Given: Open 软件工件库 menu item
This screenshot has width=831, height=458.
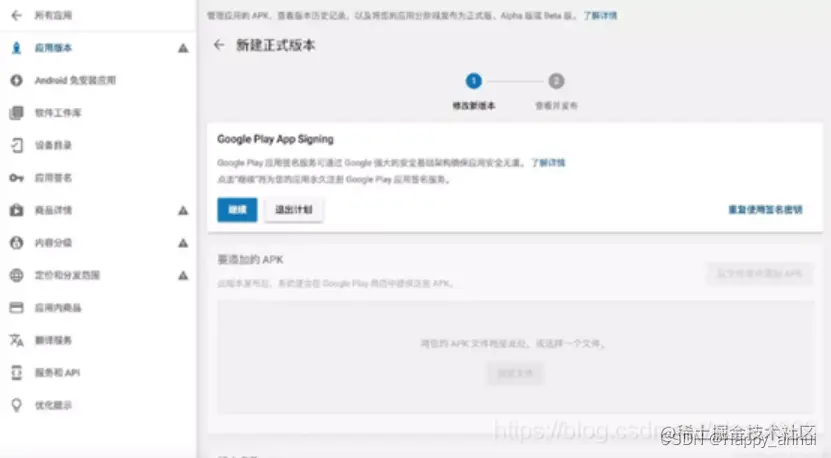Looking at the screenshot, I should pyautogui.click(x=58, y=113).
